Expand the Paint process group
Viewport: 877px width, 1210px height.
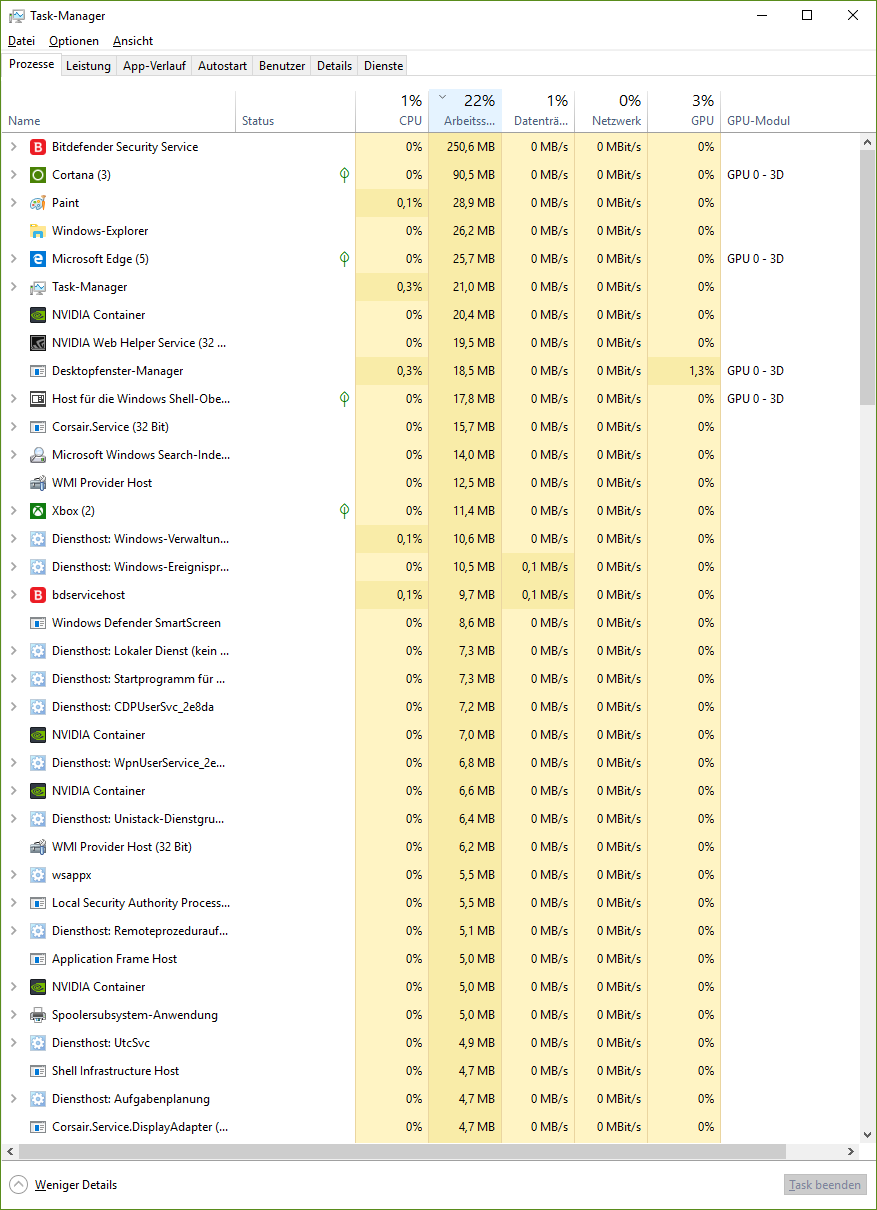[x=13, y=203]
